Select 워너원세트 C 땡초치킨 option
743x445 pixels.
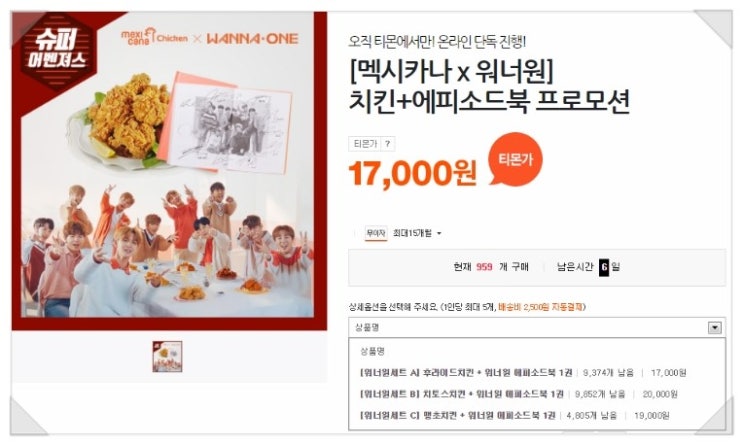pos(515,416)
